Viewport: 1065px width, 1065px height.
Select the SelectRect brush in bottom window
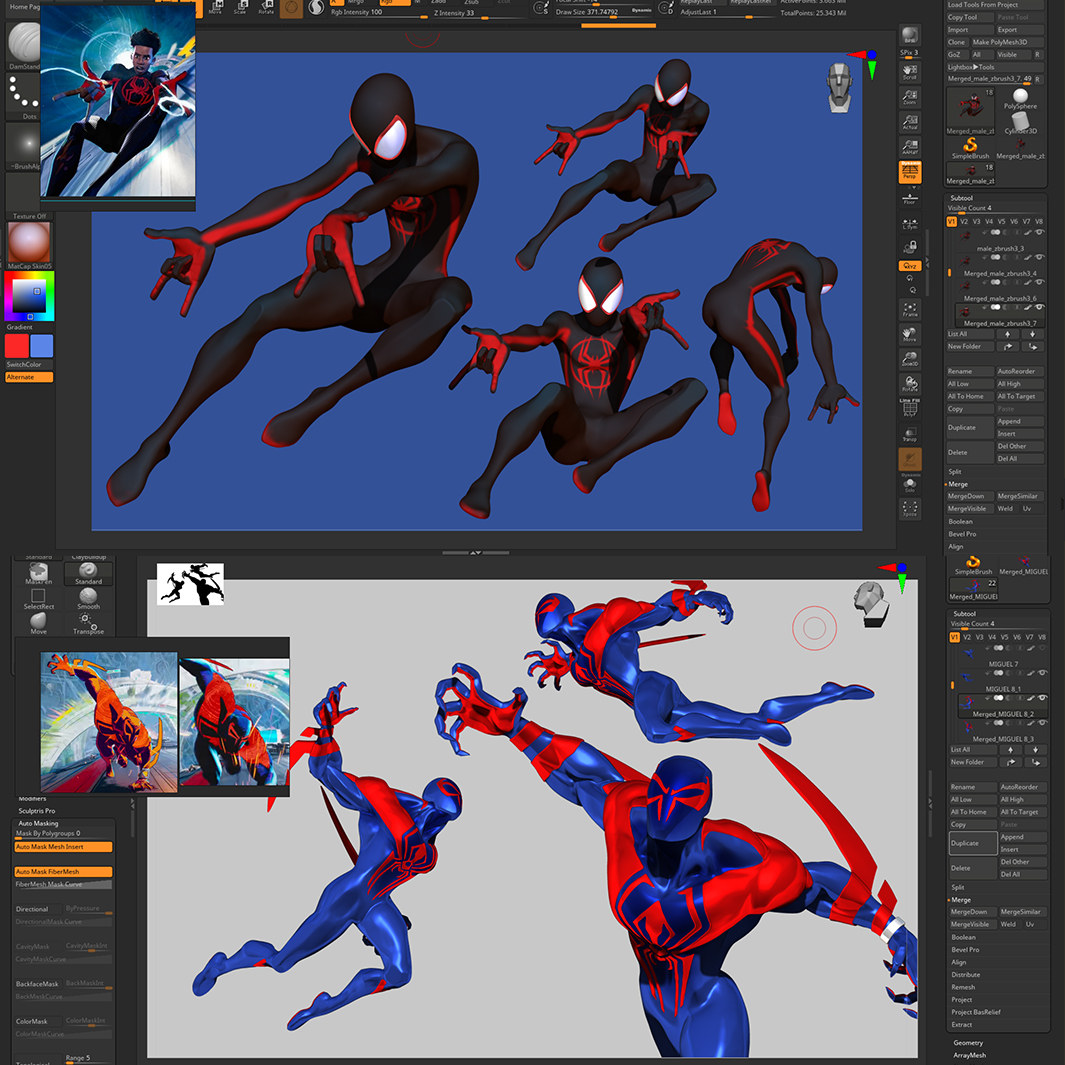[x=39, y=599]
